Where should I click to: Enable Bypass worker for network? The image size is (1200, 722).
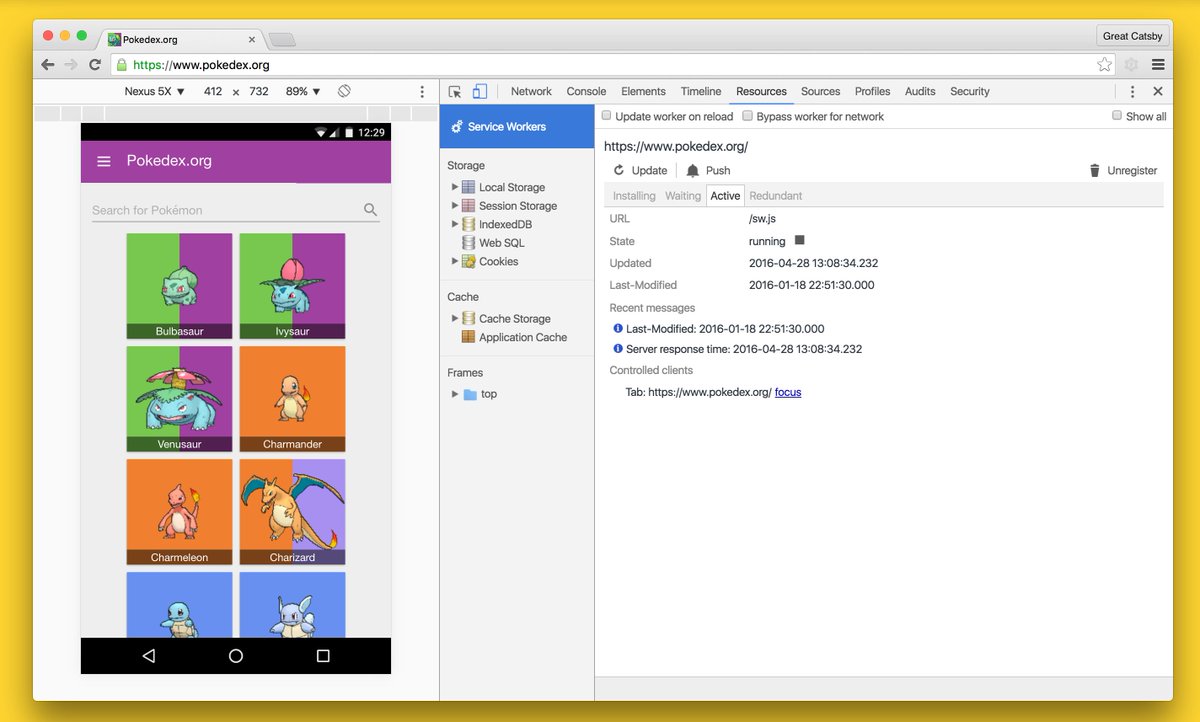click(x=747, y=116)
